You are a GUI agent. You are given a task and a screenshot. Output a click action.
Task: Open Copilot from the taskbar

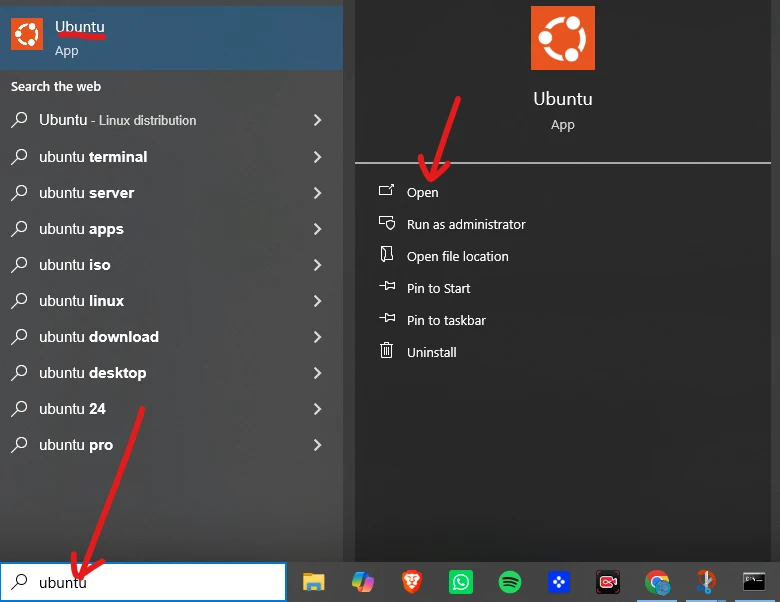pyautogui.click(x=363, y=582)
